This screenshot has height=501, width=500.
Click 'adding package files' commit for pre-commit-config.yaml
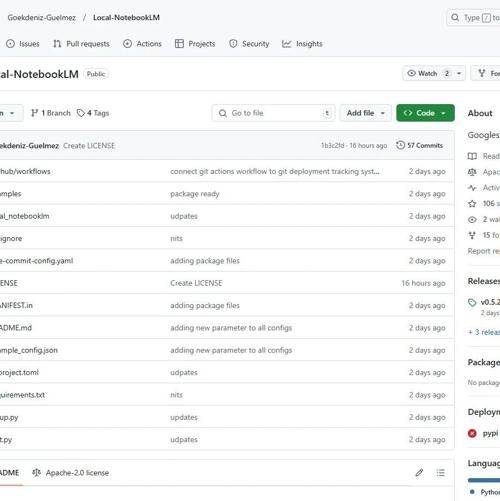[205, 261]
